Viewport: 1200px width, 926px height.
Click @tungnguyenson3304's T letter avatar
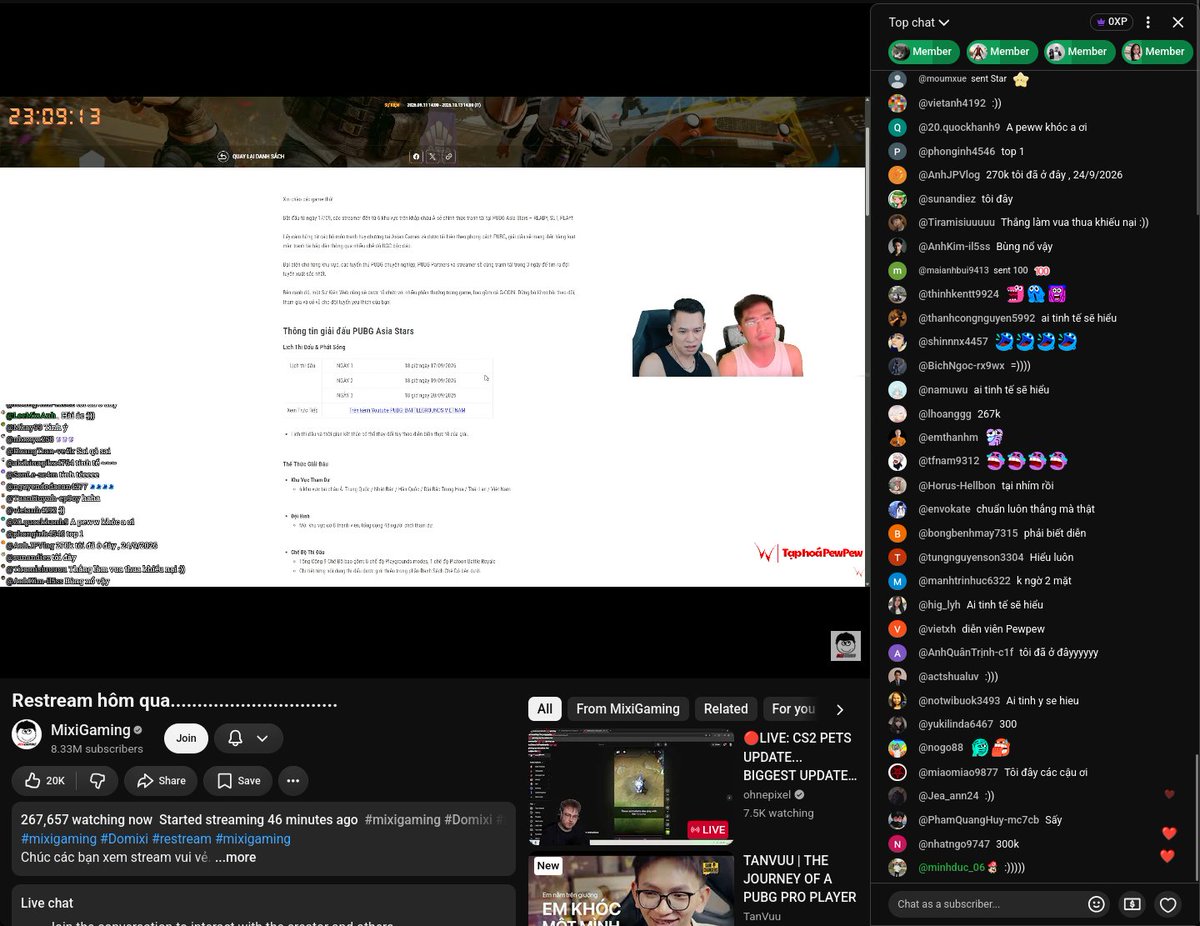click(898, 557)
